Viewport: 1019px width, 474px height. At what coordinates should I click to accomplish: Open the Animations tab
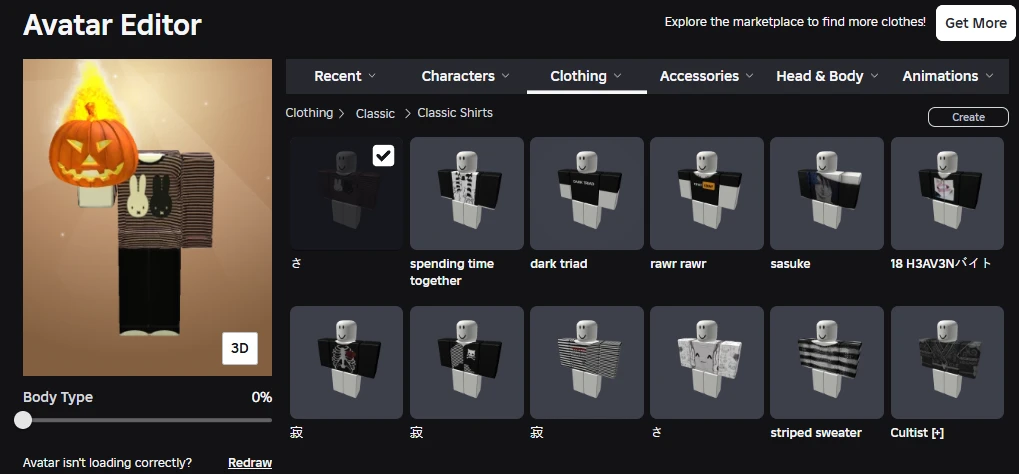[x=947, y=76]
